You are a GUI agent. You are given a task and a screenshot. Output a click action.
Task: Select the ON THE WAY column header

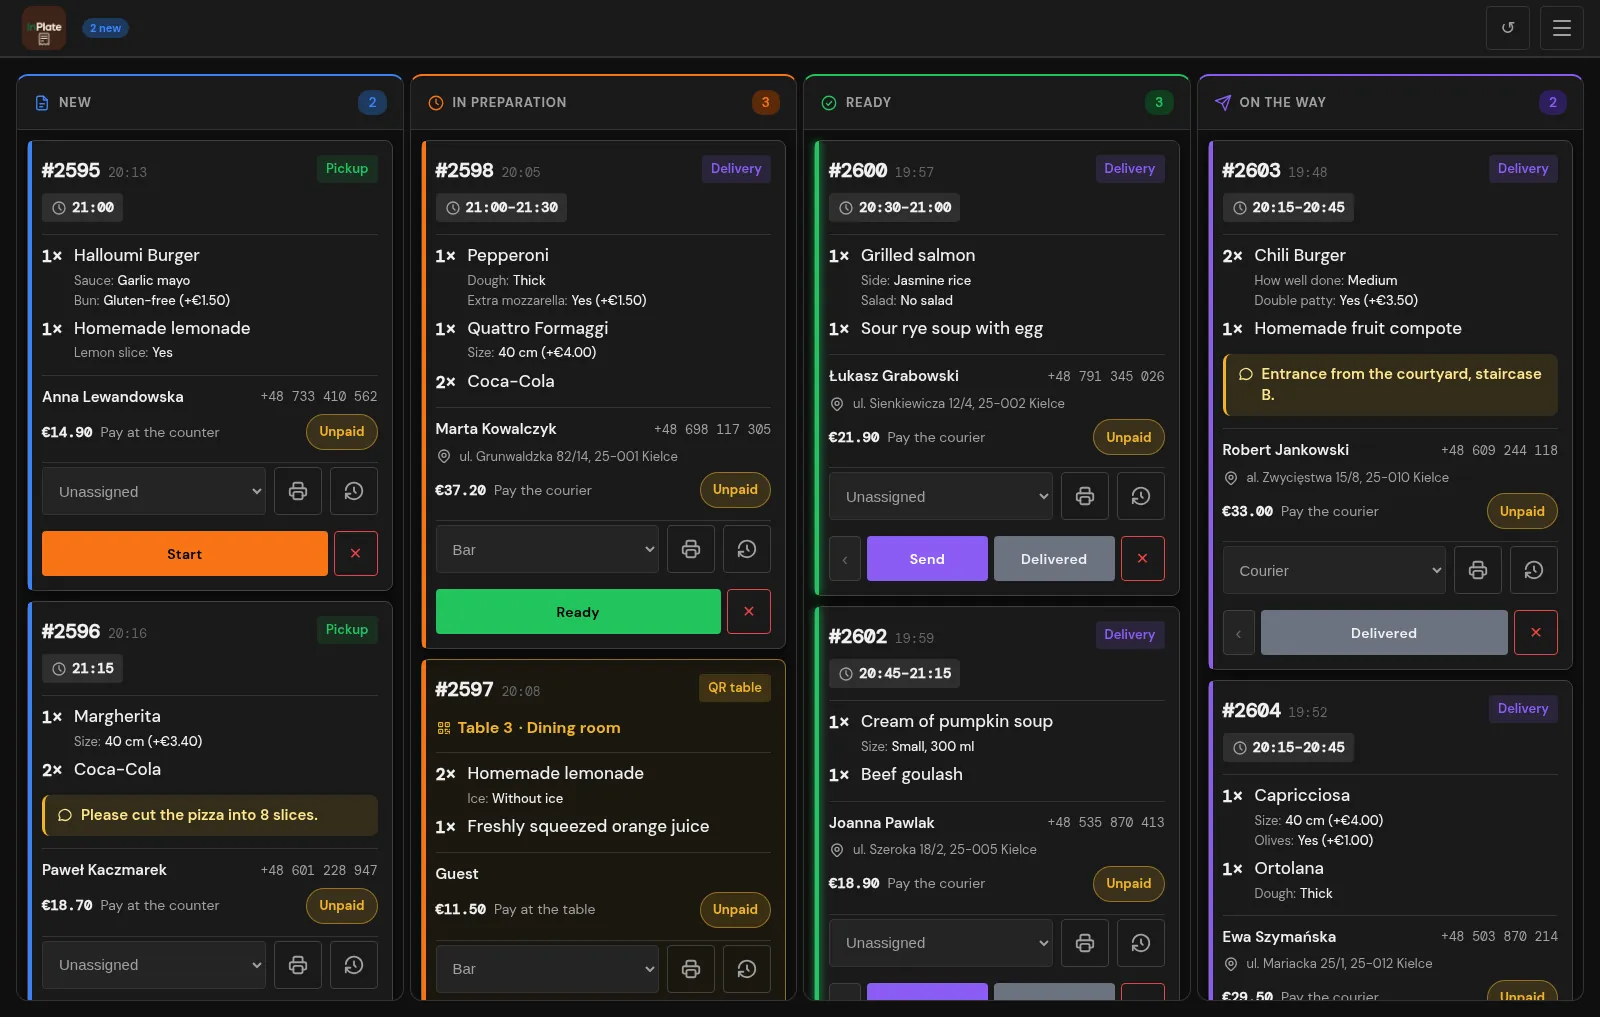coord(1390,102)
